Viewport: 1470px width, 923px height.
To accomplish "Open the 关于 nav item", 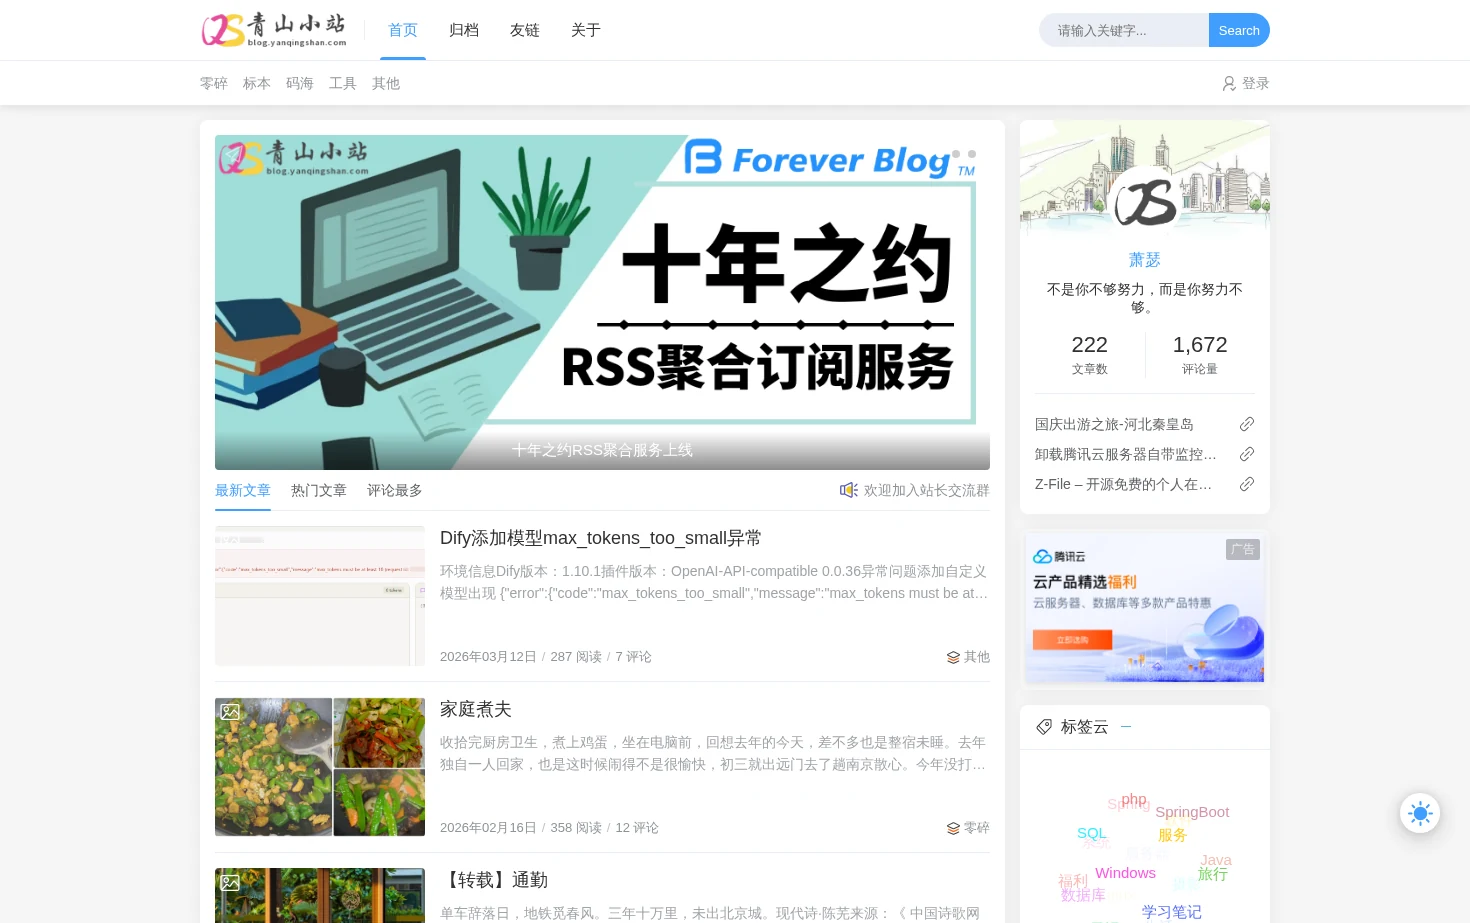I will click(586, 30).
